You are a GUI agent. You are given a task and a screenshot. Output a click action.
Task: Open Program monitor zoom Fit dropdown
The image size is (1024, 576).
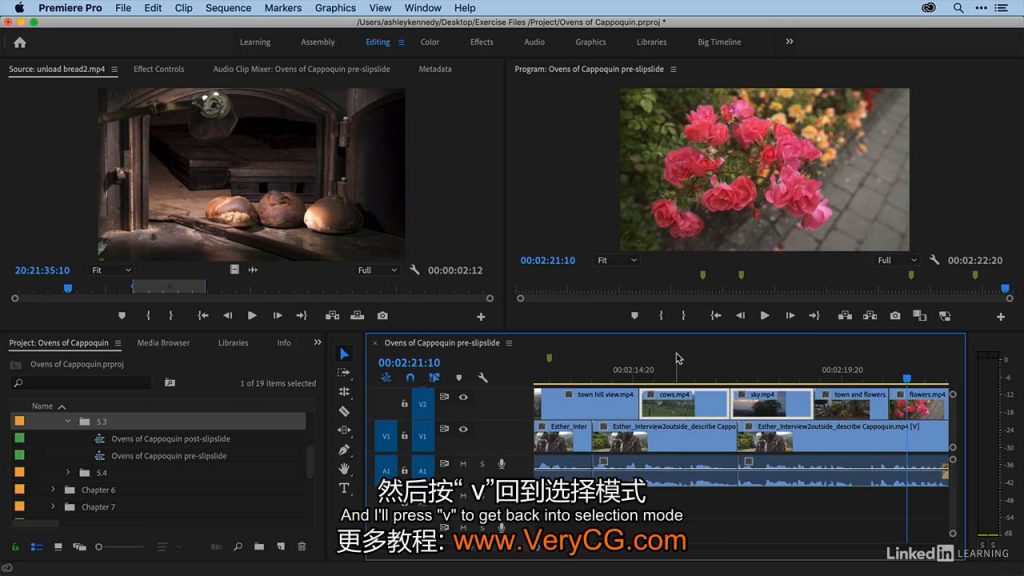[616, 260]
